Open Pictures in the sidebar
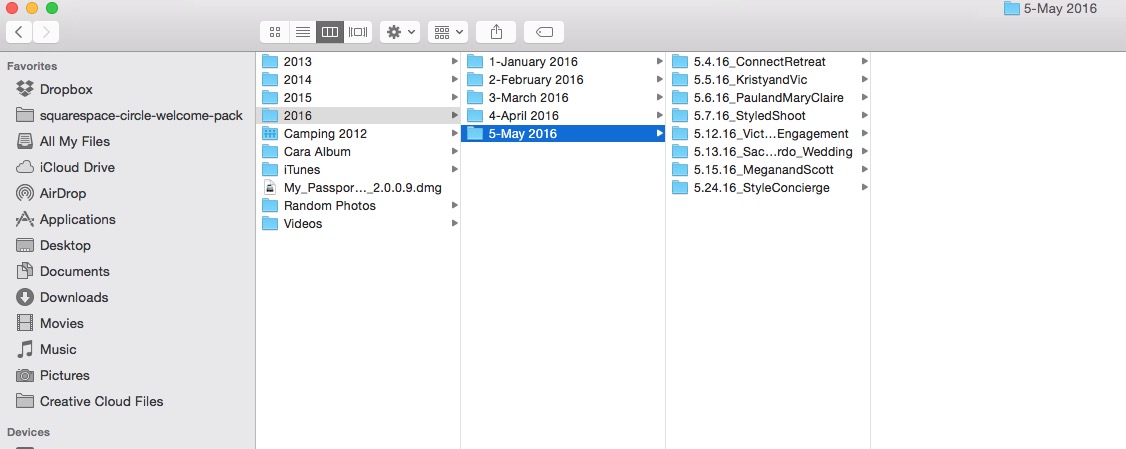 (65, 375)
